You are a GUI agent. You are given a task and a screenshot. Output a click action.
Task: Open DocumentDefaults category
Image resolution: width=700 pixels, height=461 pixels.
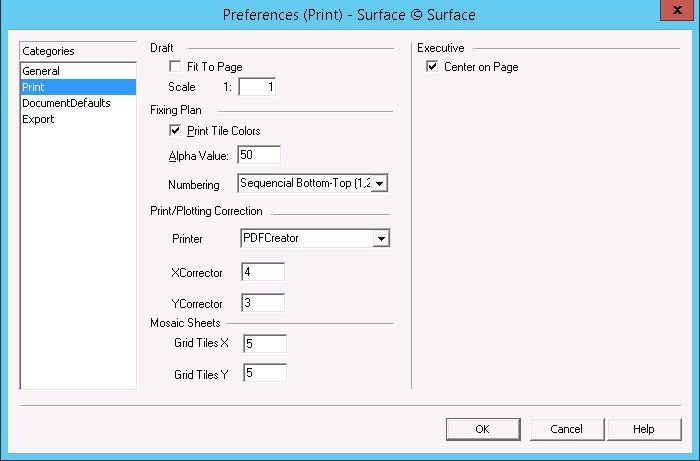pos(66,103)
